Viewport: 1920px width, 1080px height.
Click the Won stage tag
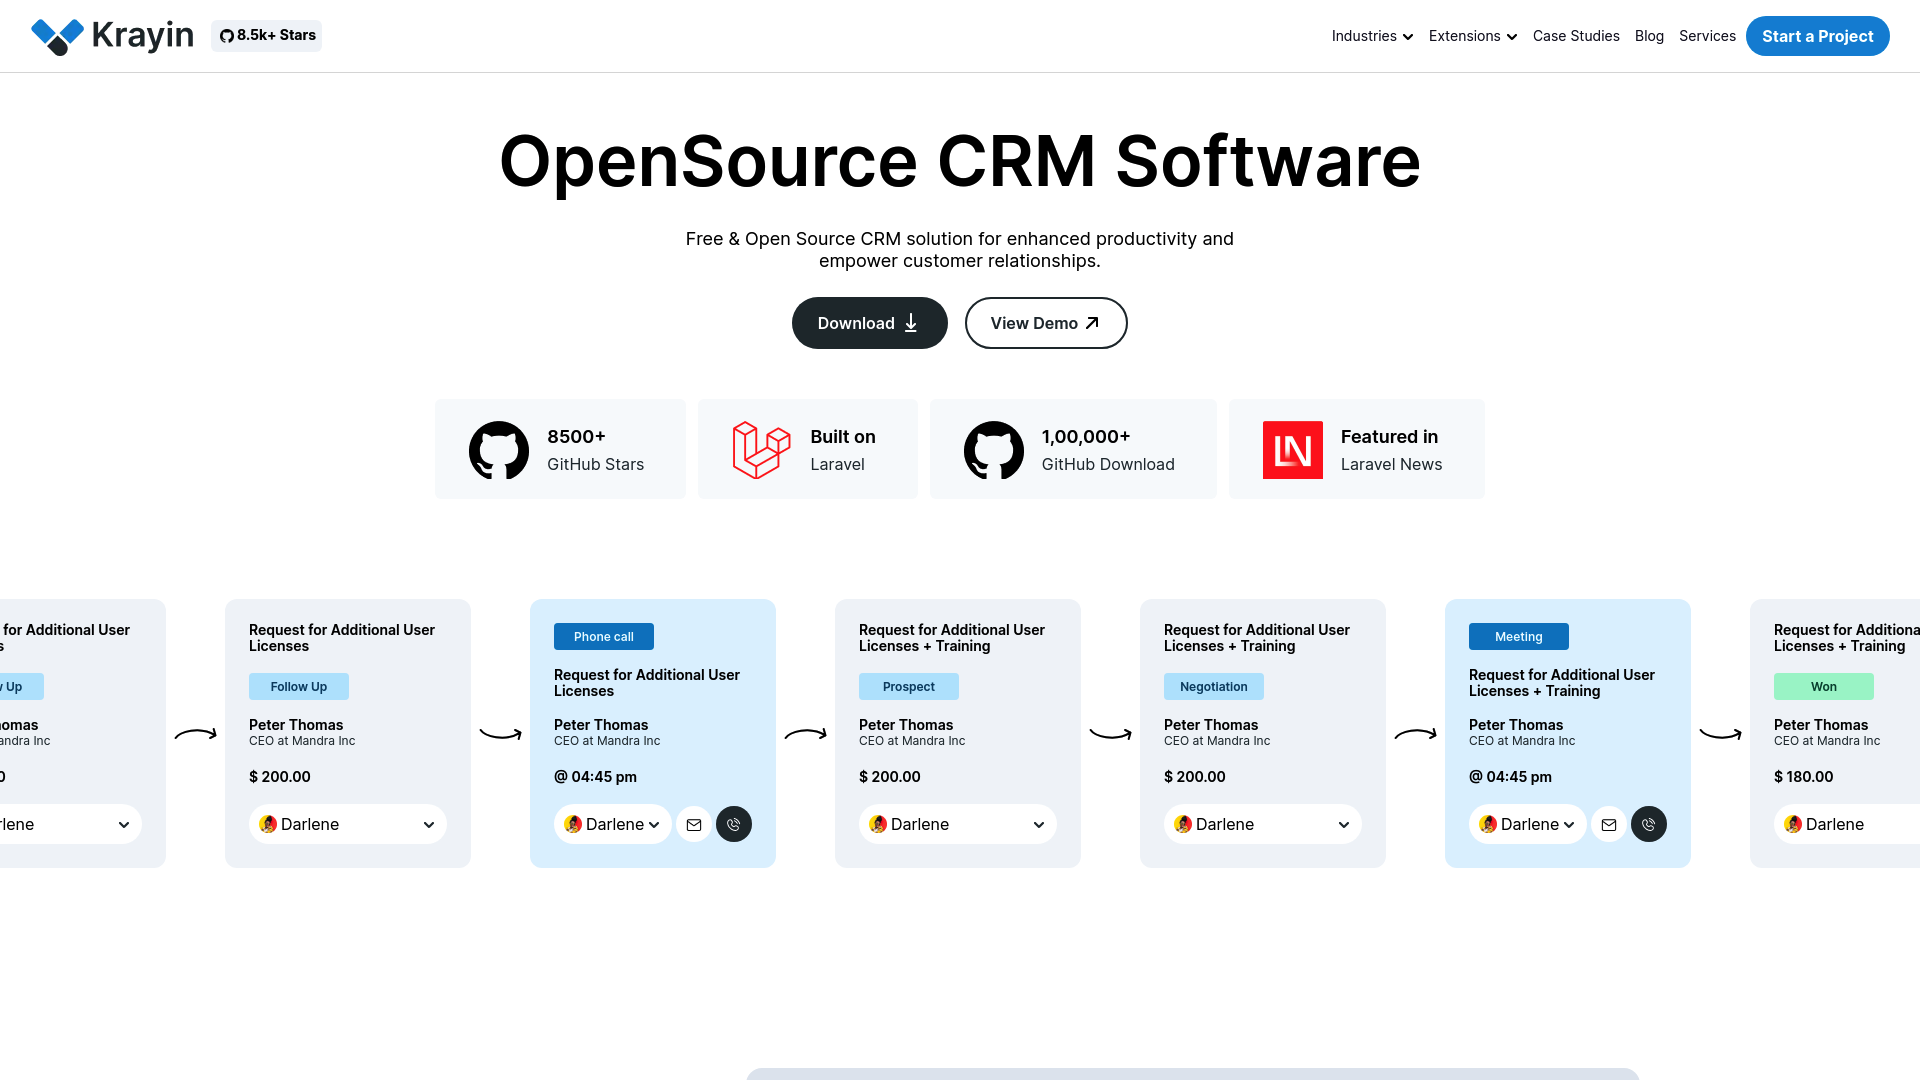pos(1824,687)
